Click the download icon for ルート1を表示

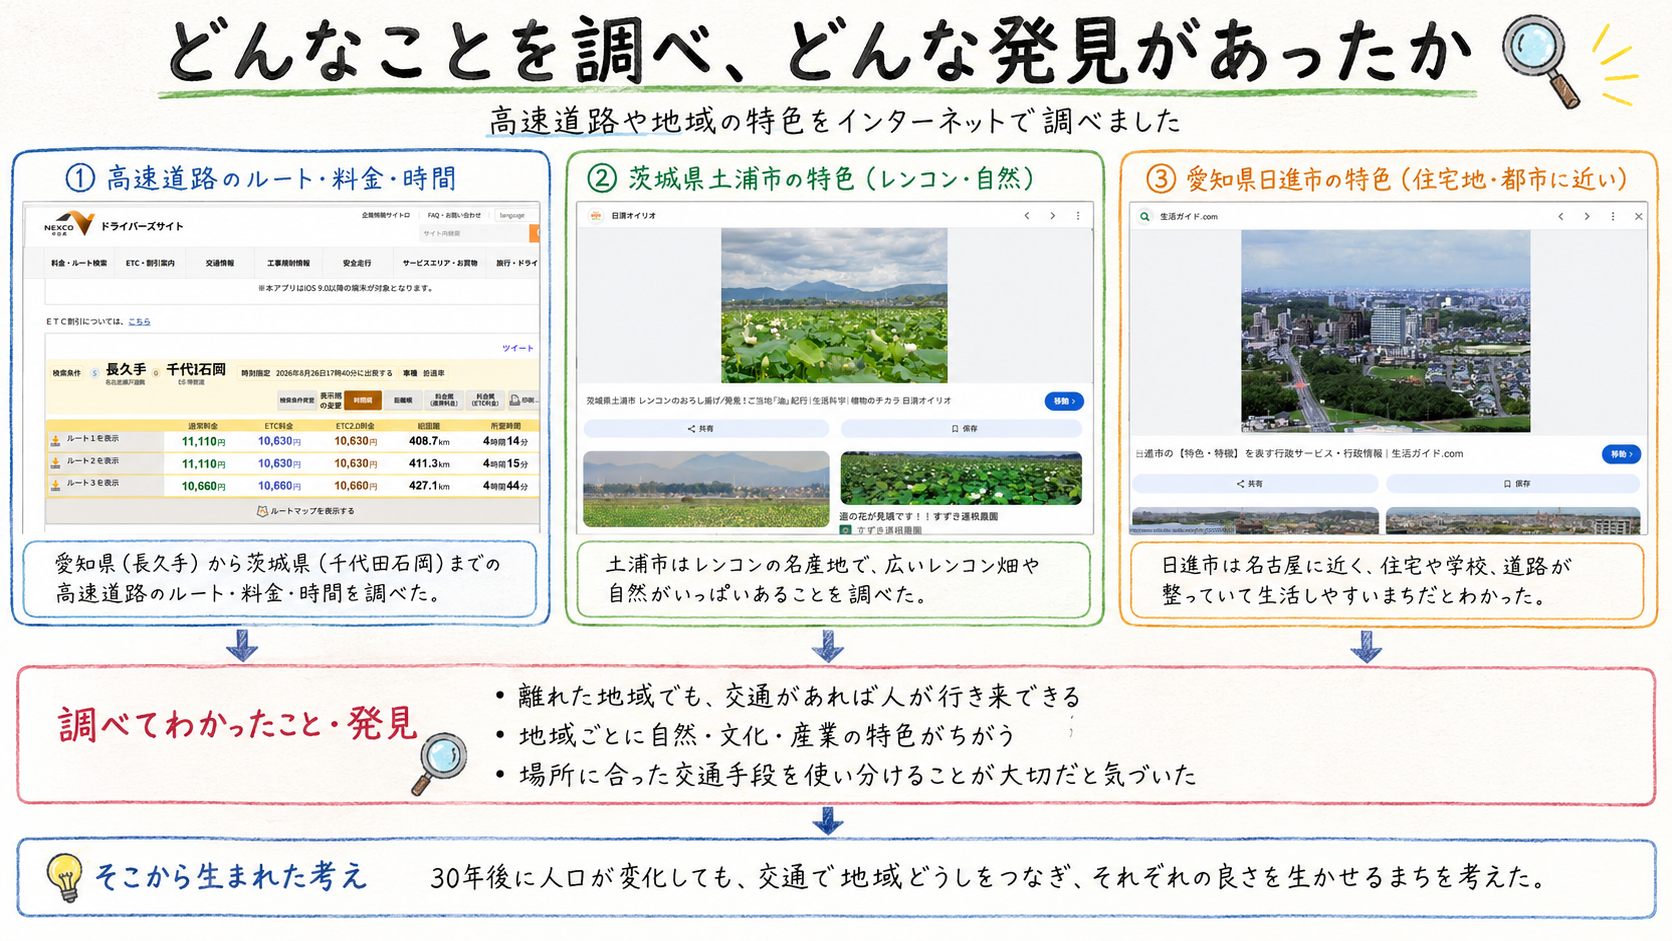pos(55,440)
